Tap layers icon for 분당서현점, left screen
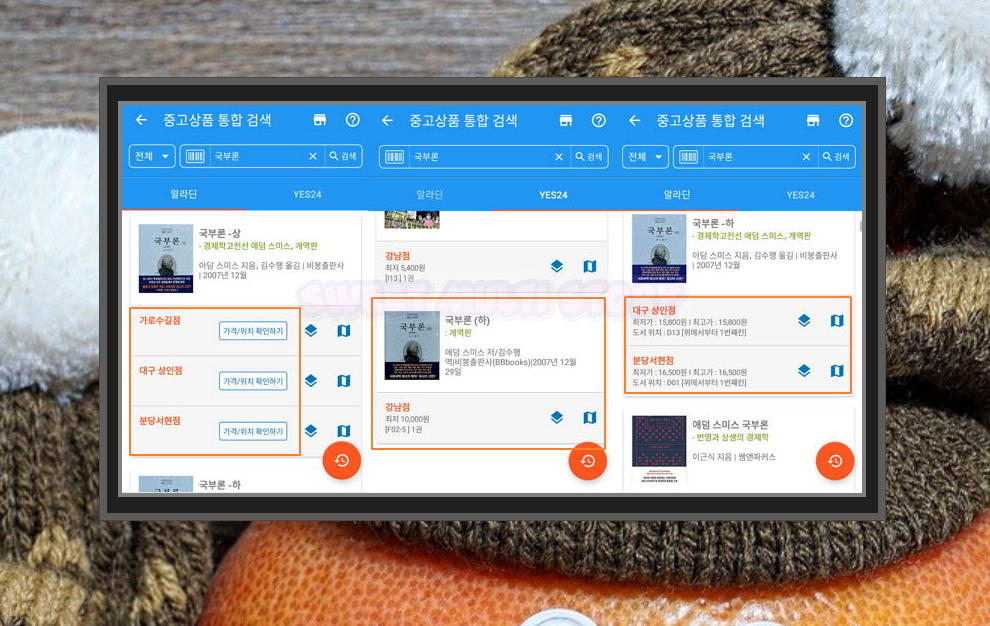This screenshot has height=626, width=990. click(x=311, y=431)
